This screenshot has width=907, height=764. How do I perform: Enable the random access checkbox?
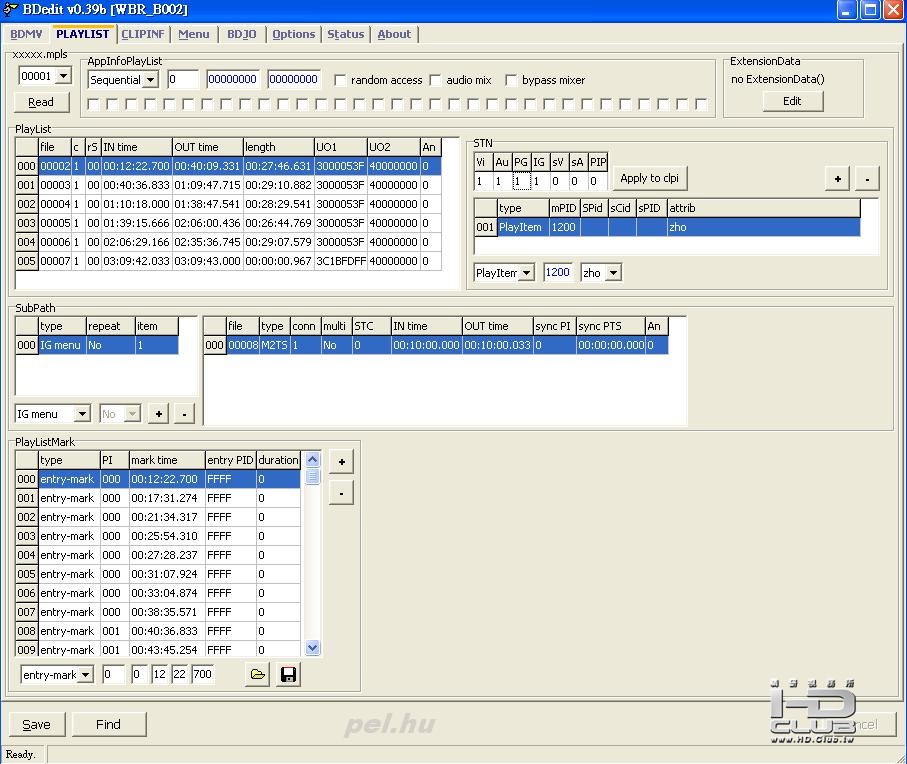(x=341, y=80)
